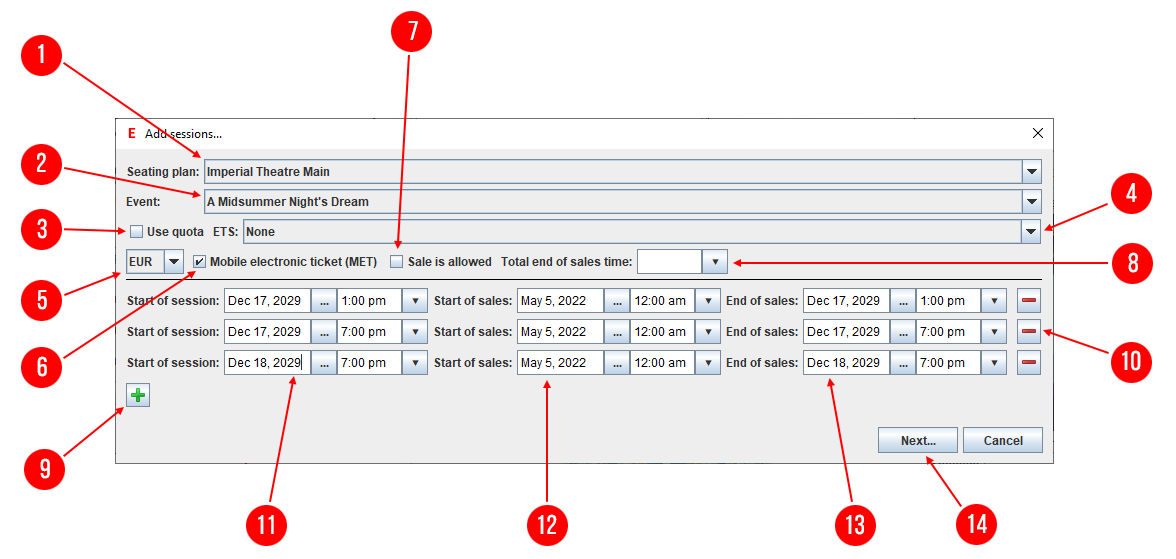Open third row Start of sales time dropdown

point(708,363)
